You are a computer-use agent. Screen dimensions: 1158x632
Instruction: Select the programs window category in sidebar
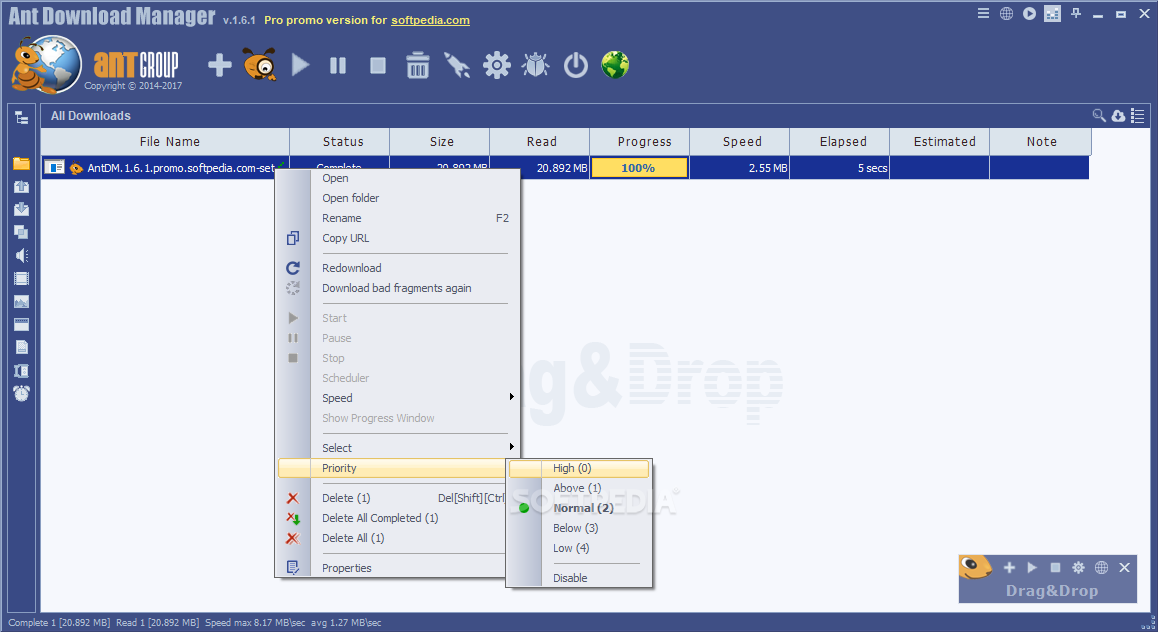pos(21,324)
